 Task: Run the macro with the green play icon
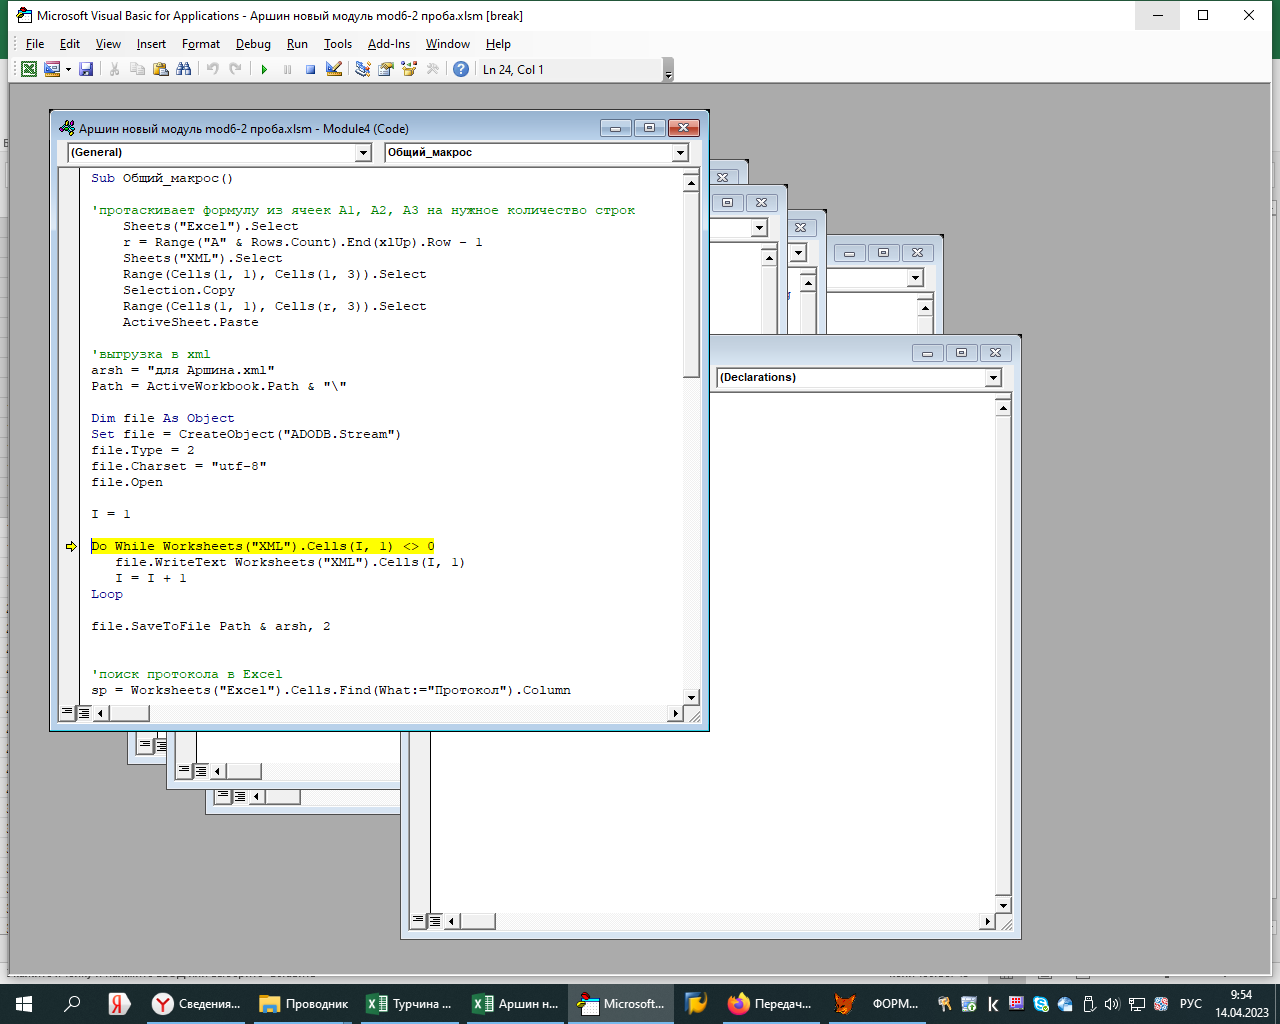point(264,69)
